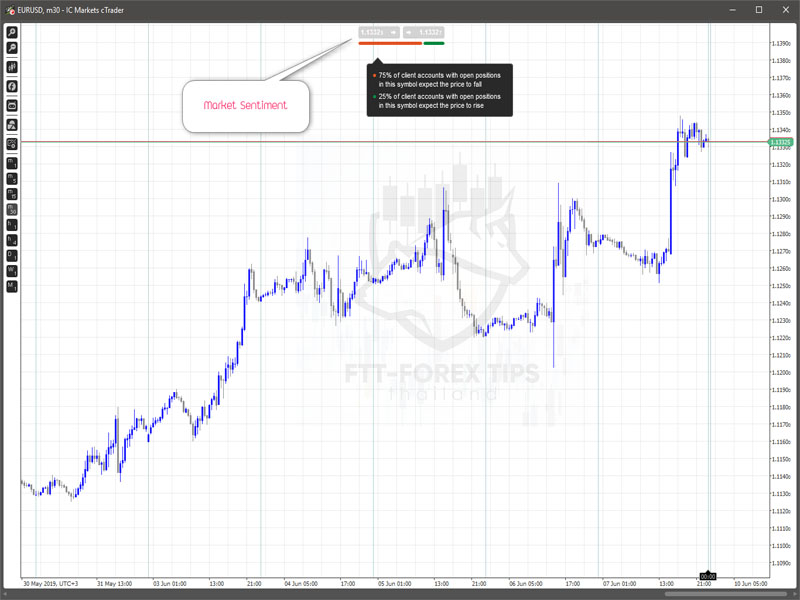Switch to h1 timeframe
Screen dimensions: 800x600
click(x=12, y=224)
